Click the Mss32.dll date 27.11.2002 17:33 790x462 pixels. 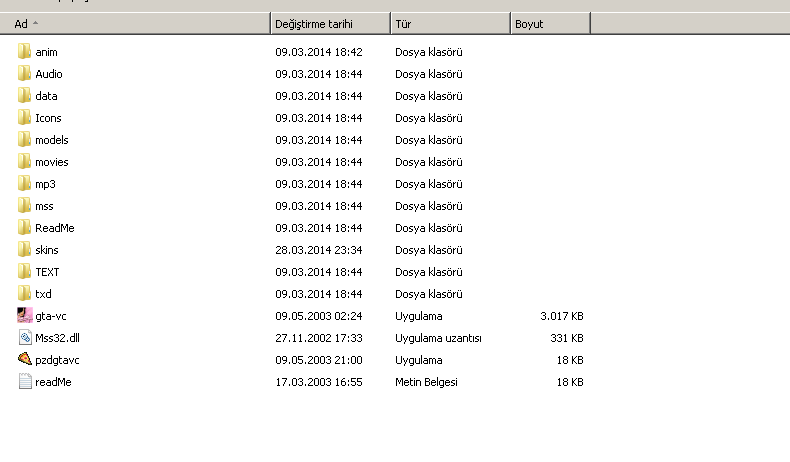tap(319, 338)
